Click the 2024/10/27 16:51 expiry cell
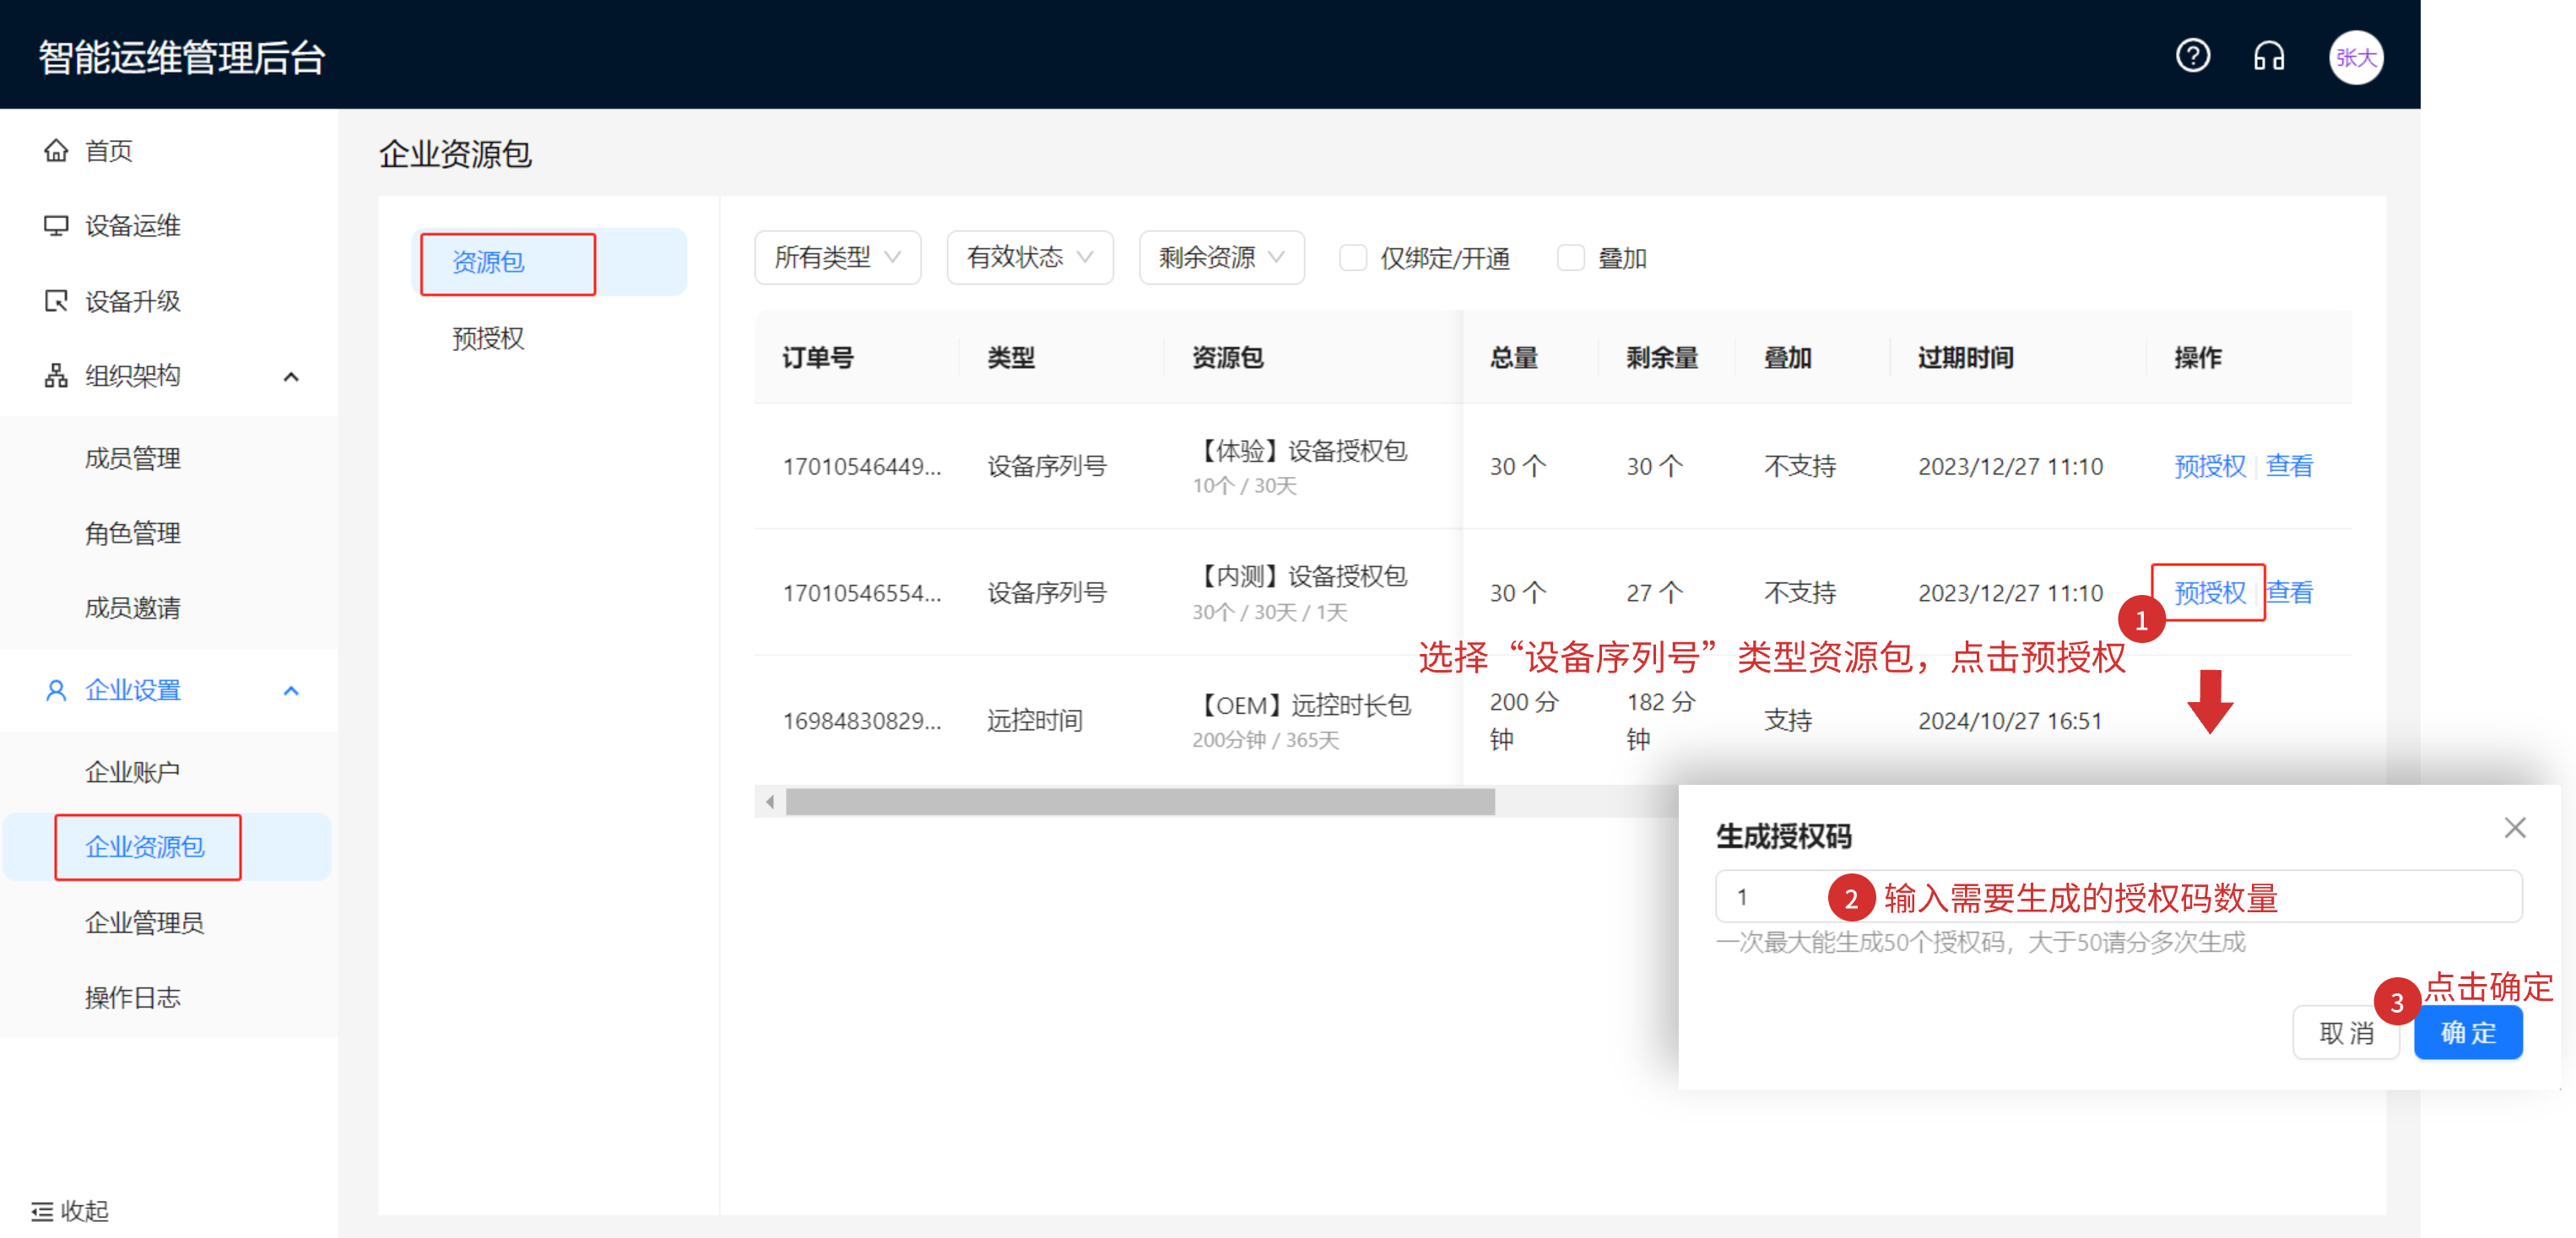 (x=2010, y=721)
